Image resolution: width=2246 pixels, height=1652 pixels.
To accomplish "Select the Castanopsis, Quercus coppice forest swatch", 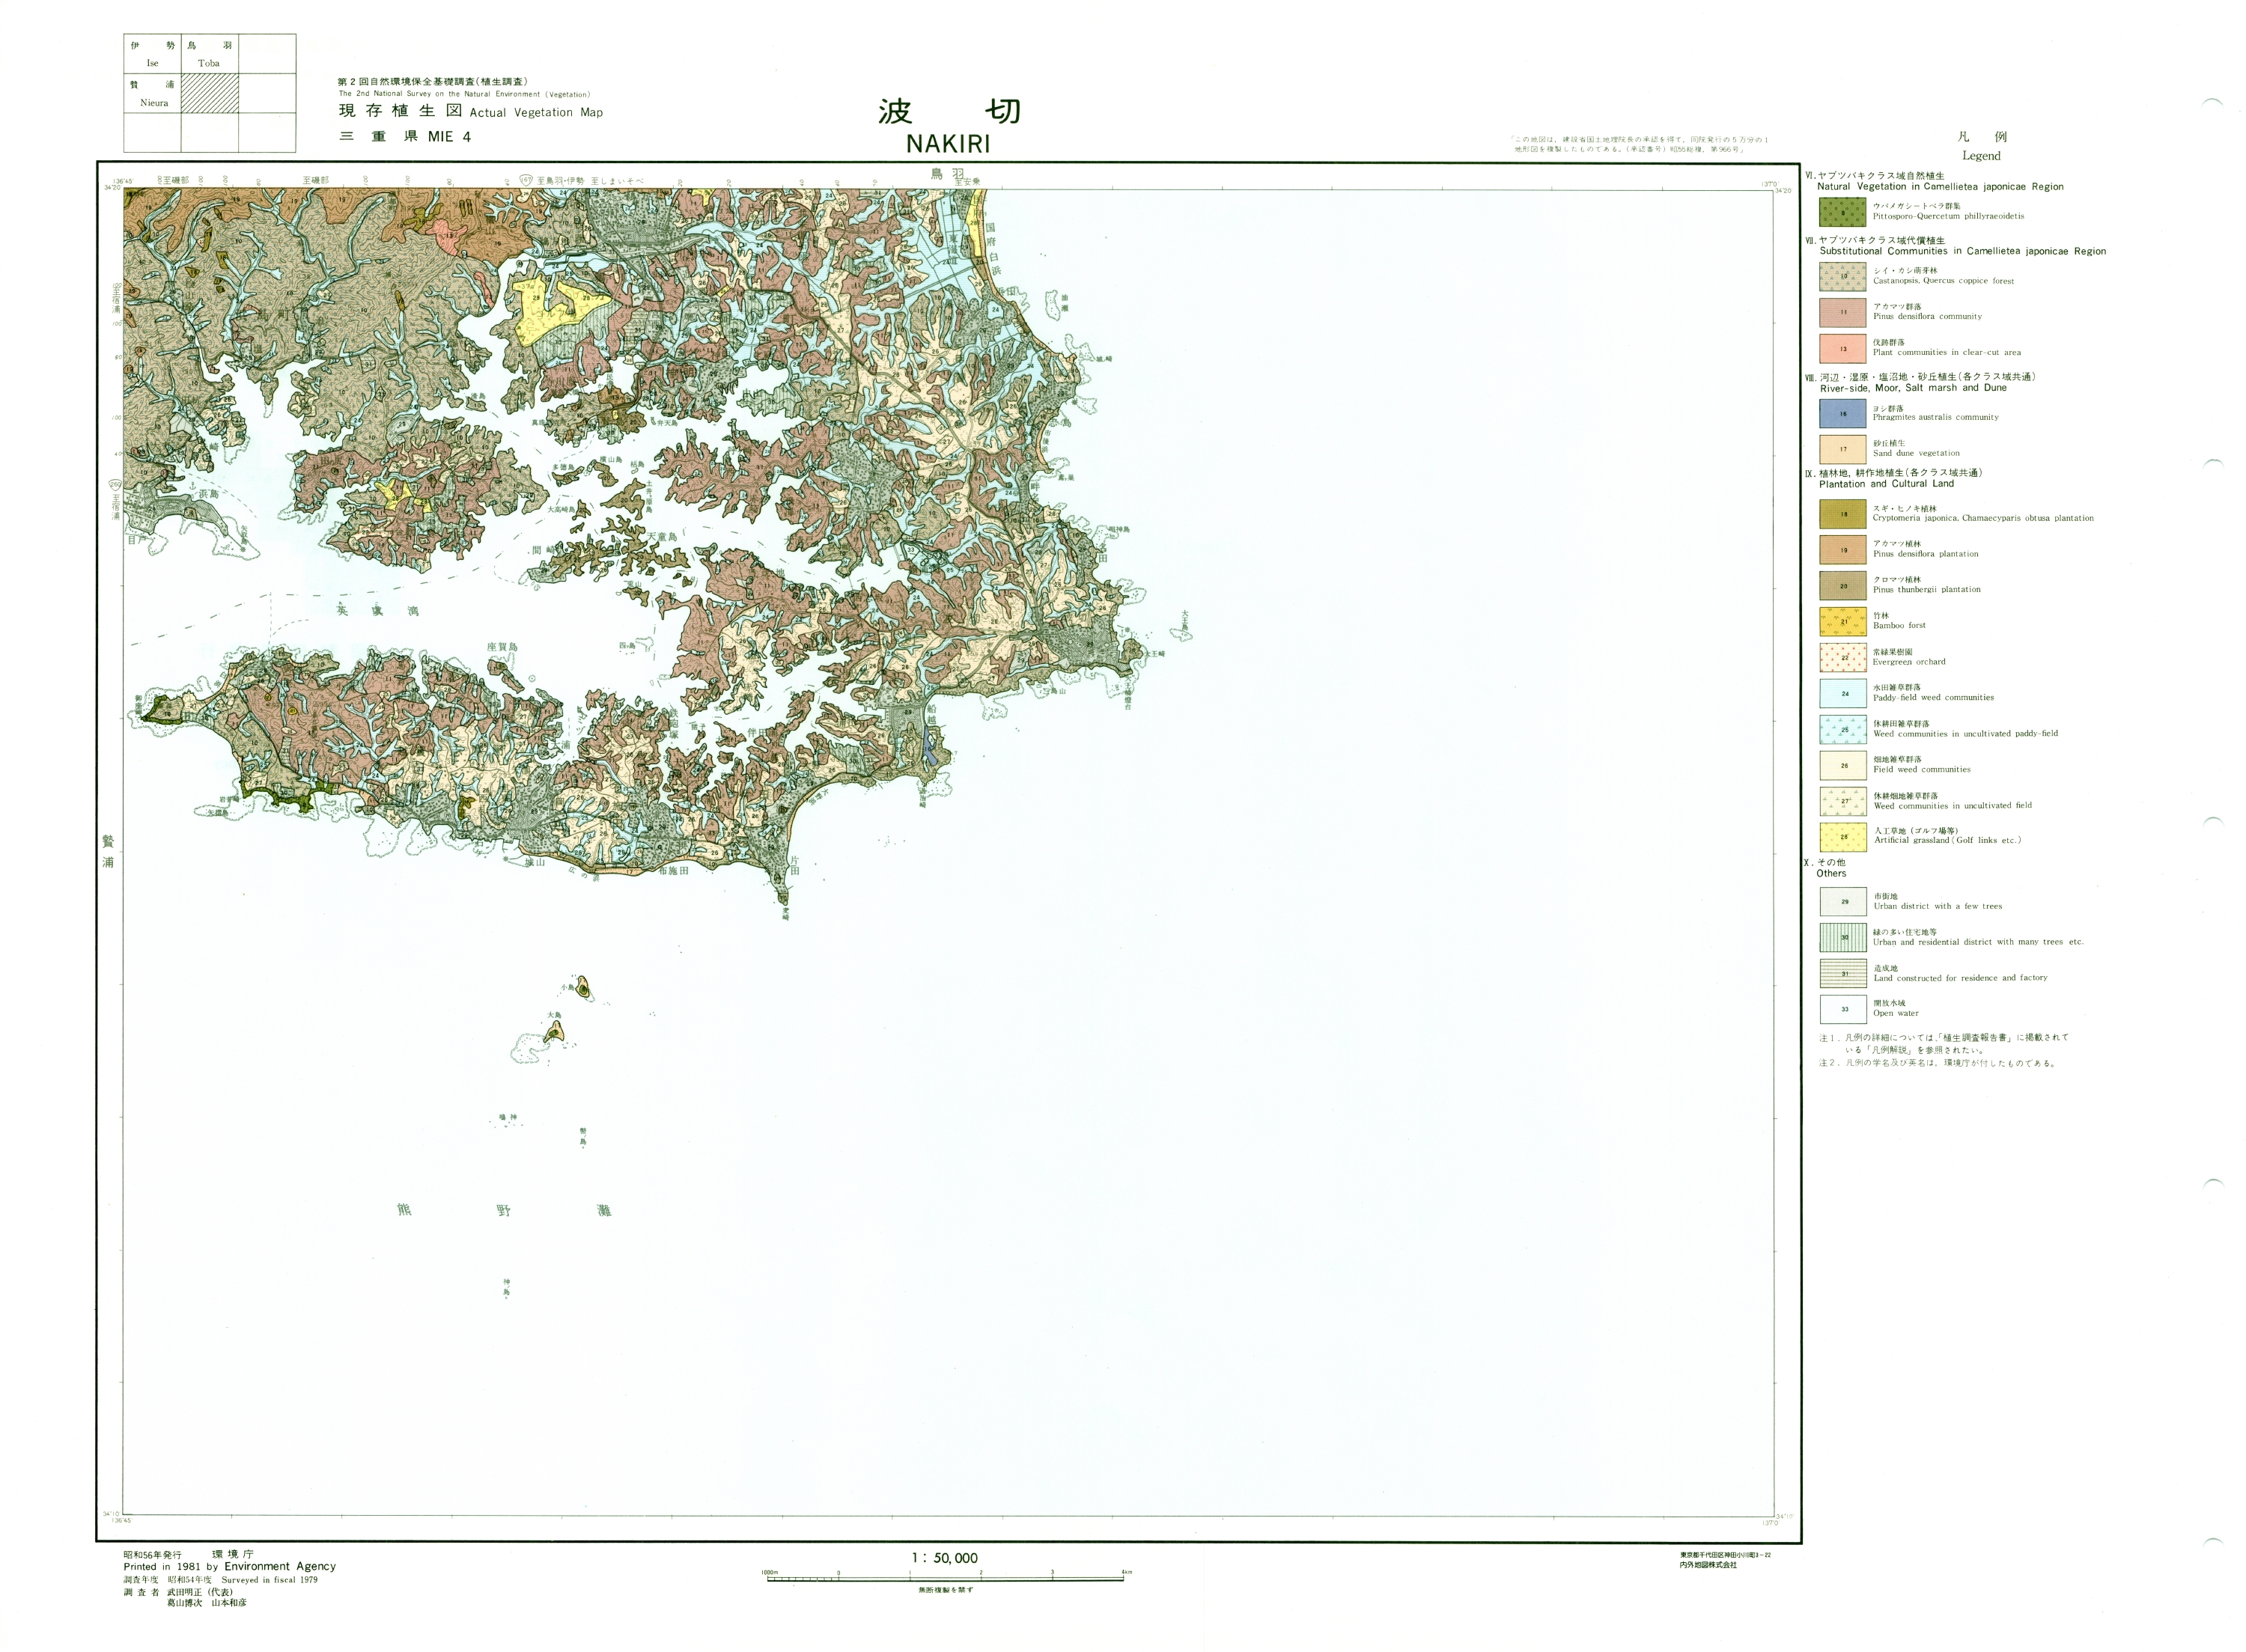I will 1842,276.
